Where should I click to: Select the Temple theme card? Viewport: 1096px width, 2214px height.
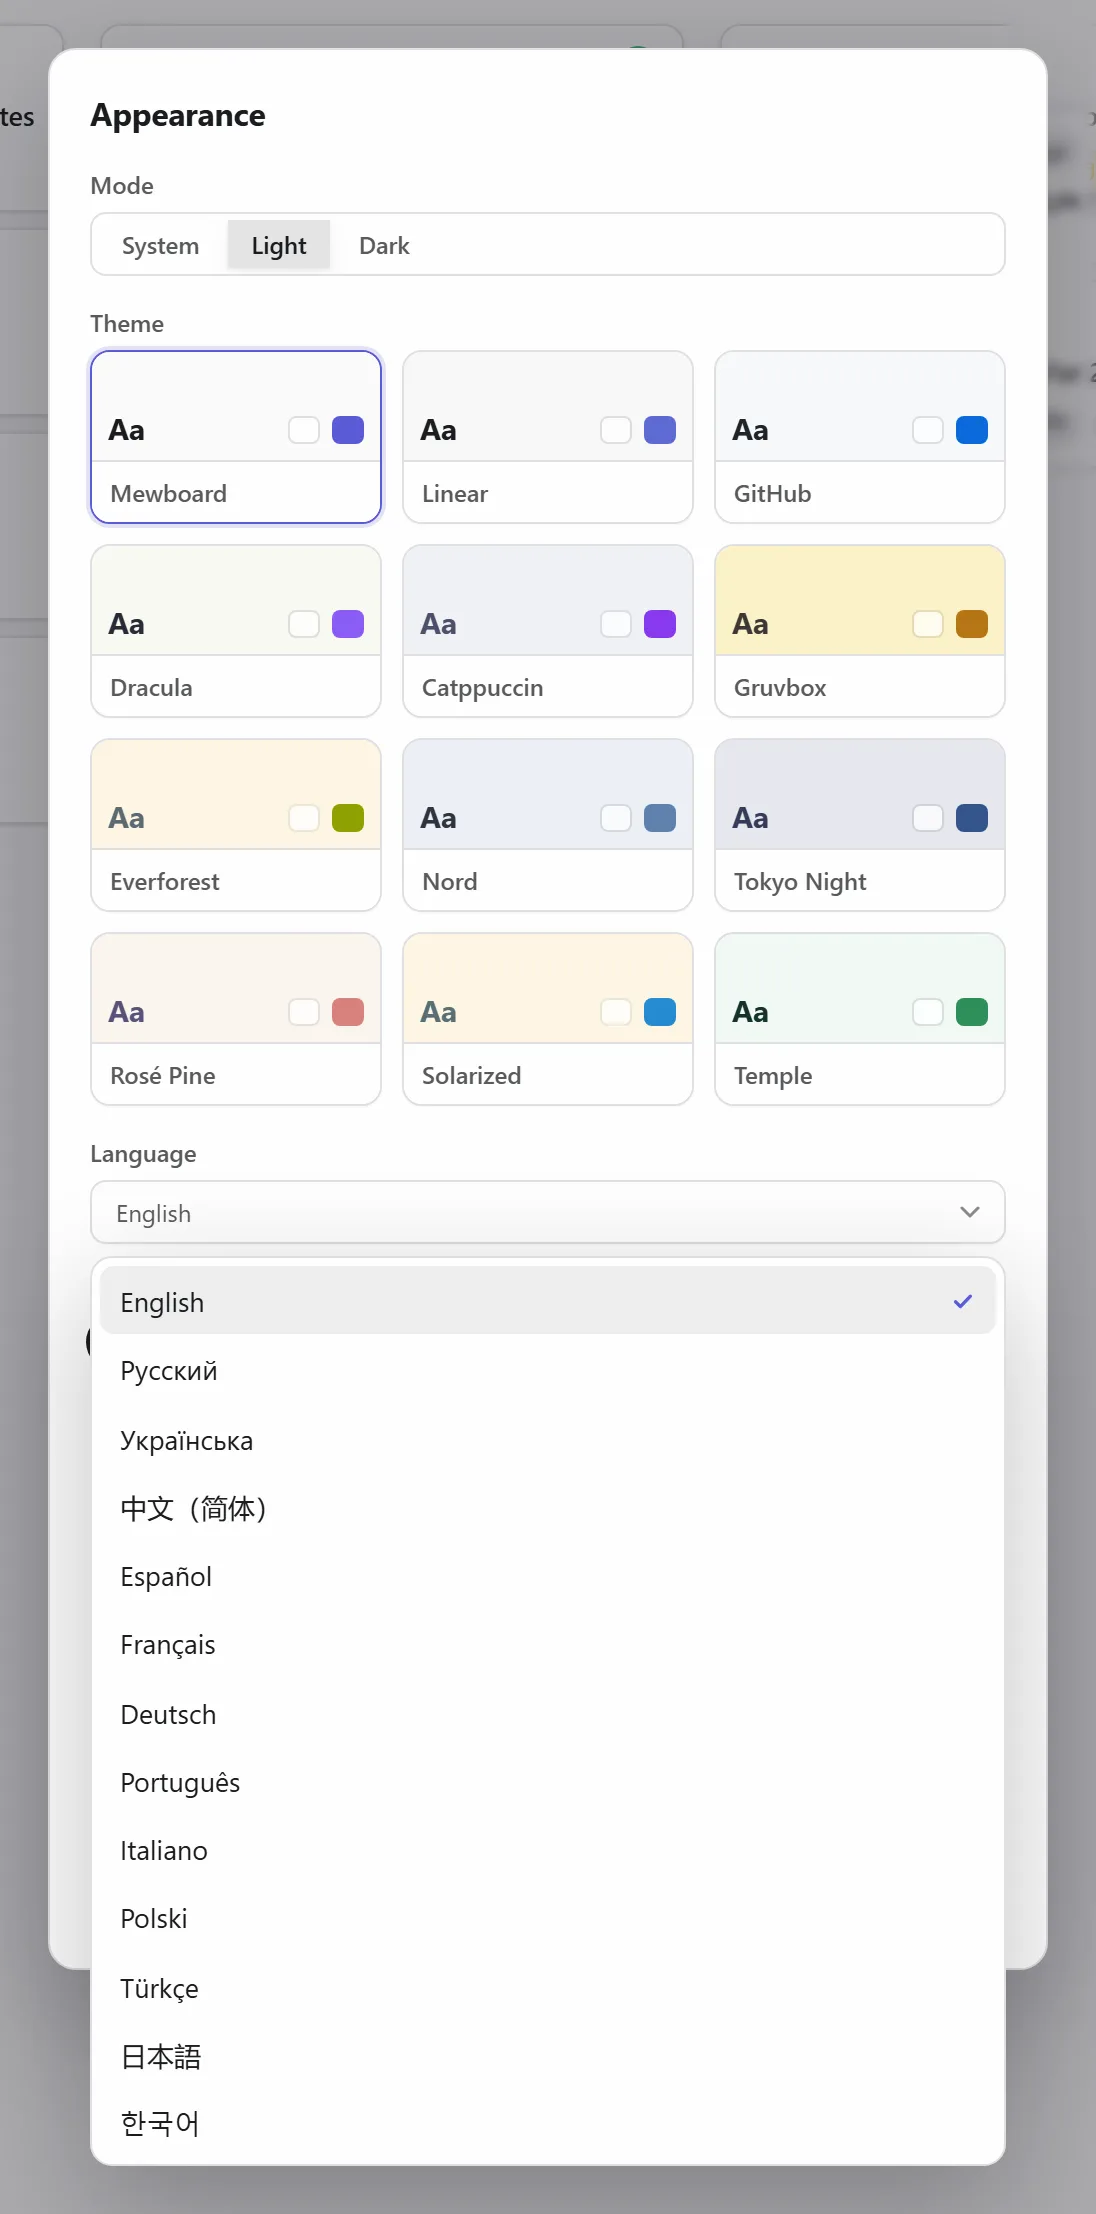[x=860, y=1019]
